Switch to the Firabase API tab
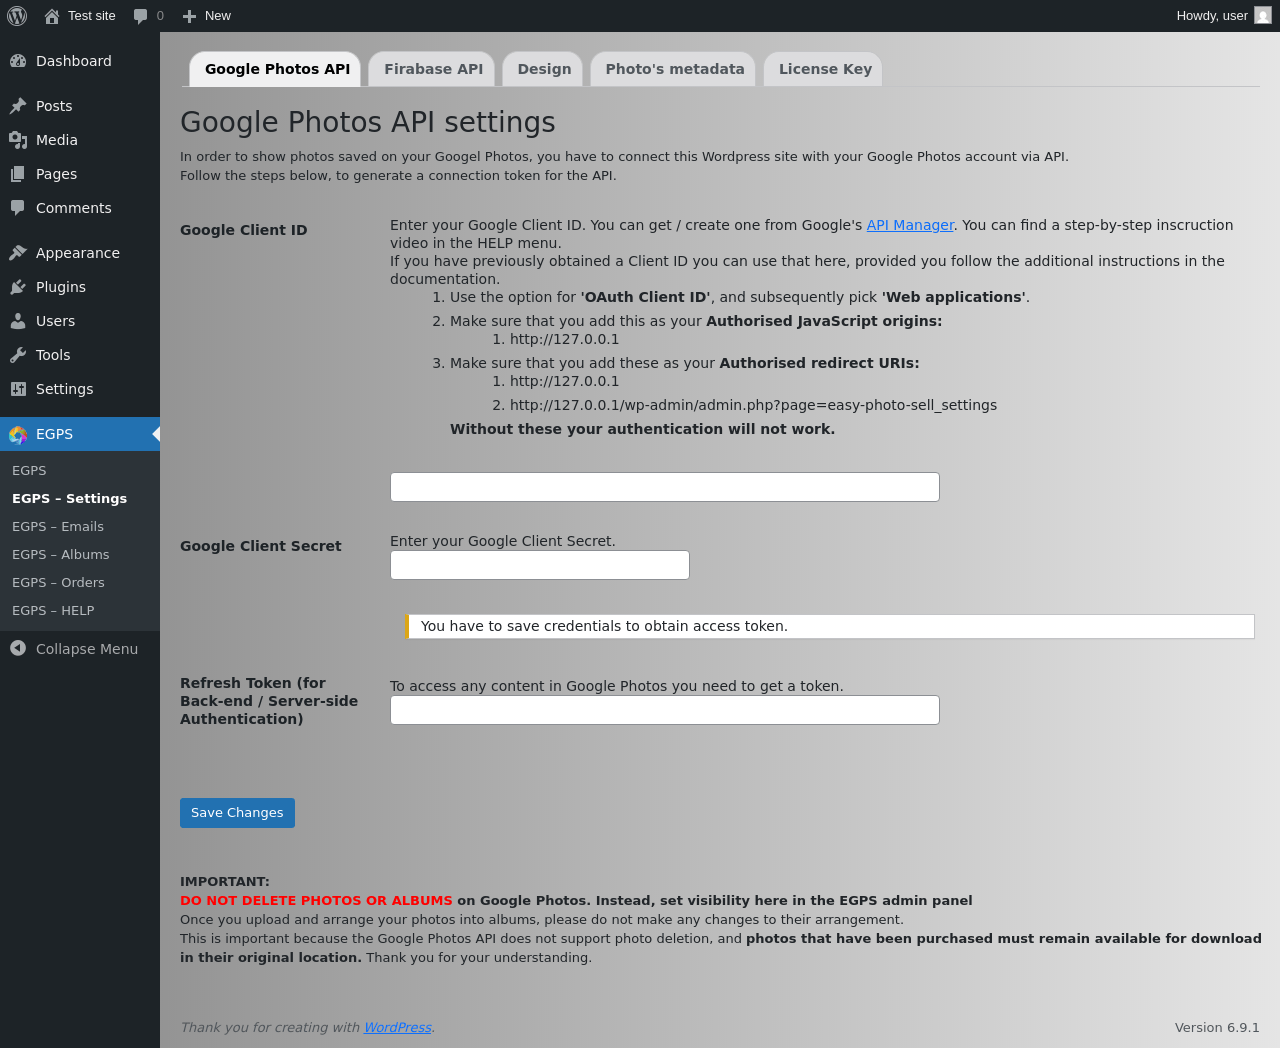This screenshot has width=1280, height=1048. 433,69
